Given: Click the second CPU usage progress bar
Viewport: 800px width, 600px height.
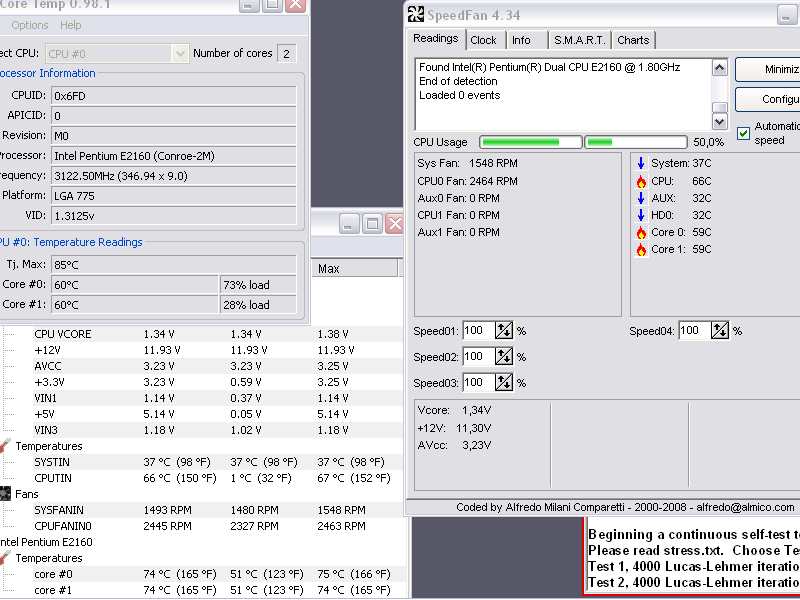Looking at the screenshot, I should tap(636, 142).
